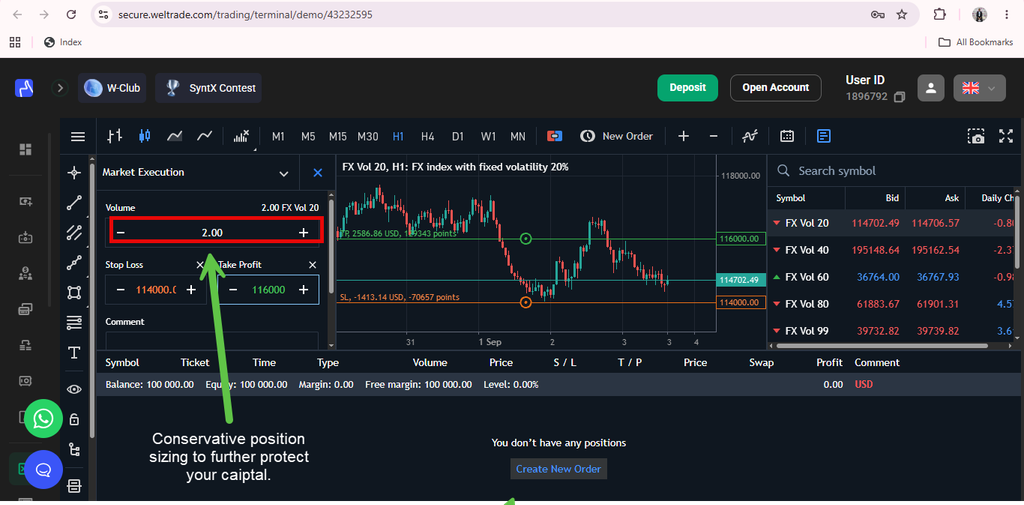Select the FX Vol 40 symbol row
This screenshot has height=505, width=1024.
(891, 250)
